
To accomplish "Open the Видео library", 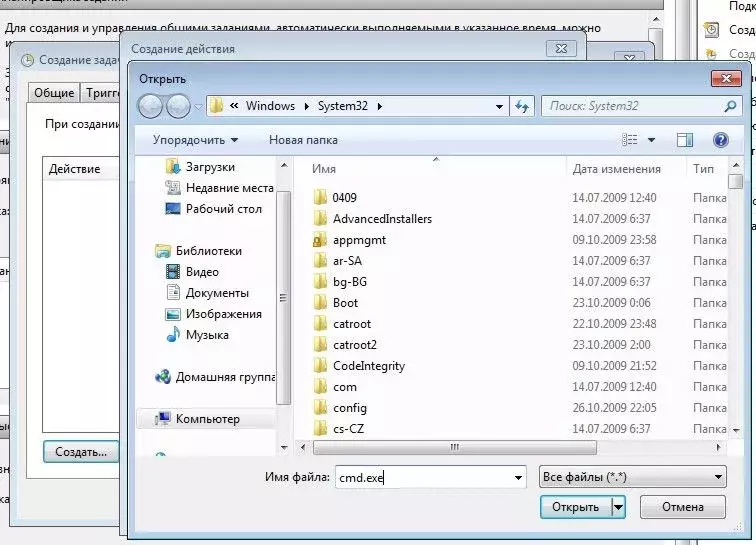I will (192, 272).
